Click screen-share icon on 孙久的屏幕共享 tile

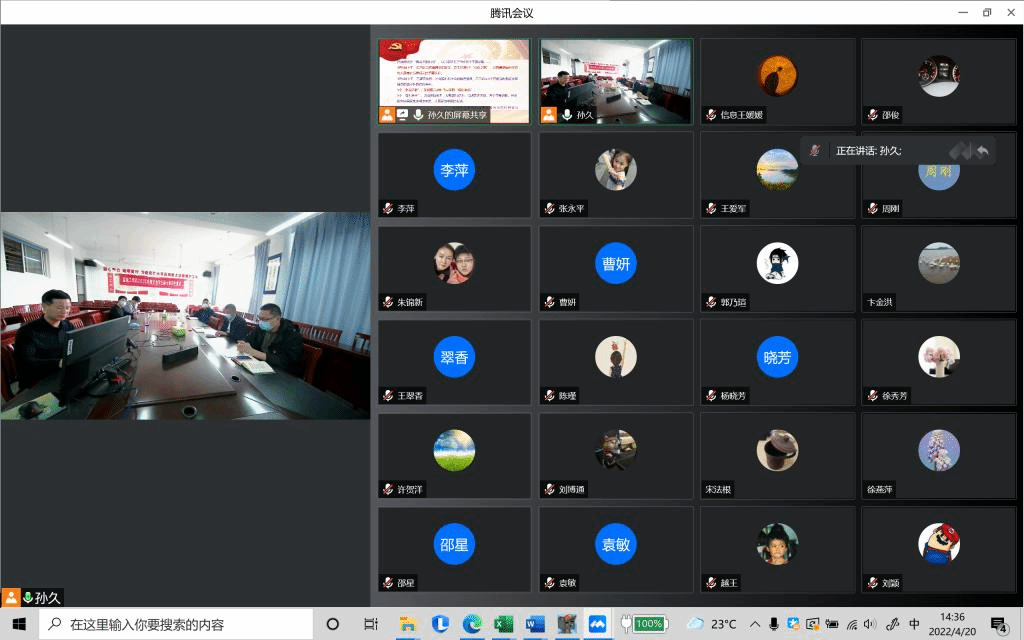point(402,115)
